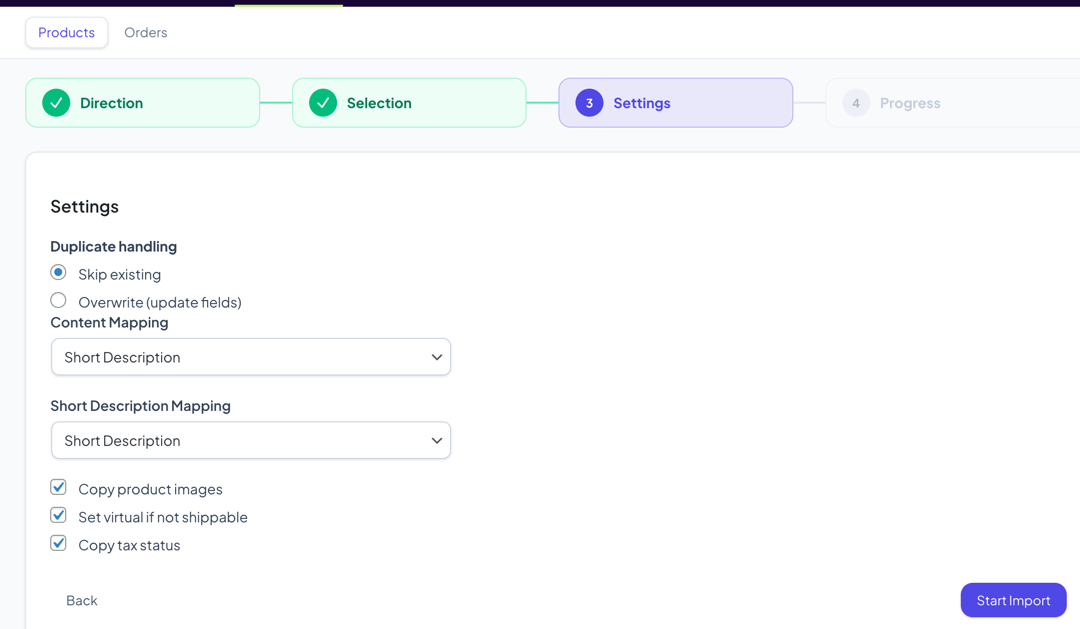Open the Content Mapping combo box
1080x629 pixels.
tap(250, 357)
